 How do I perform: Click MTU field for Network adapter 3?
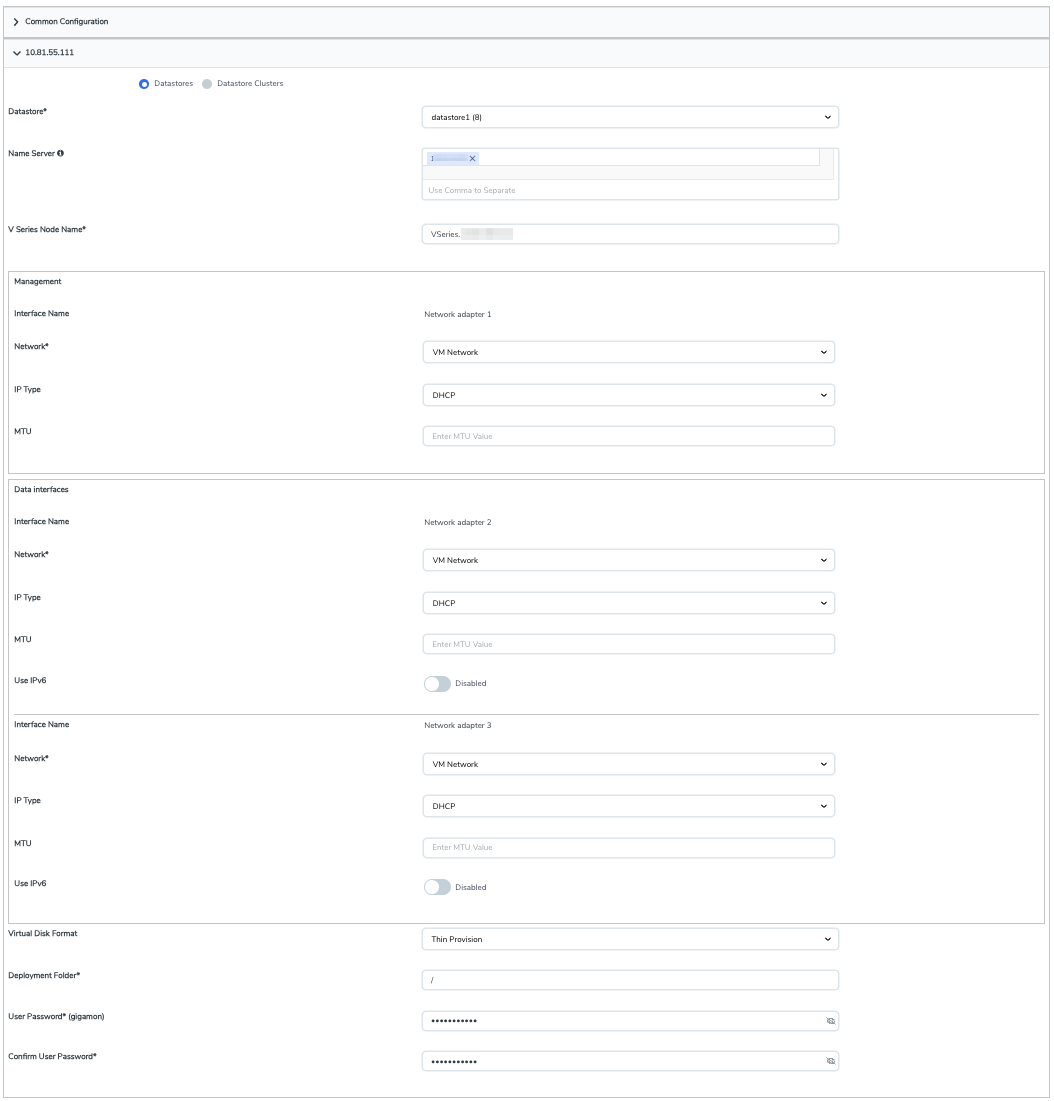coord(628,848)
